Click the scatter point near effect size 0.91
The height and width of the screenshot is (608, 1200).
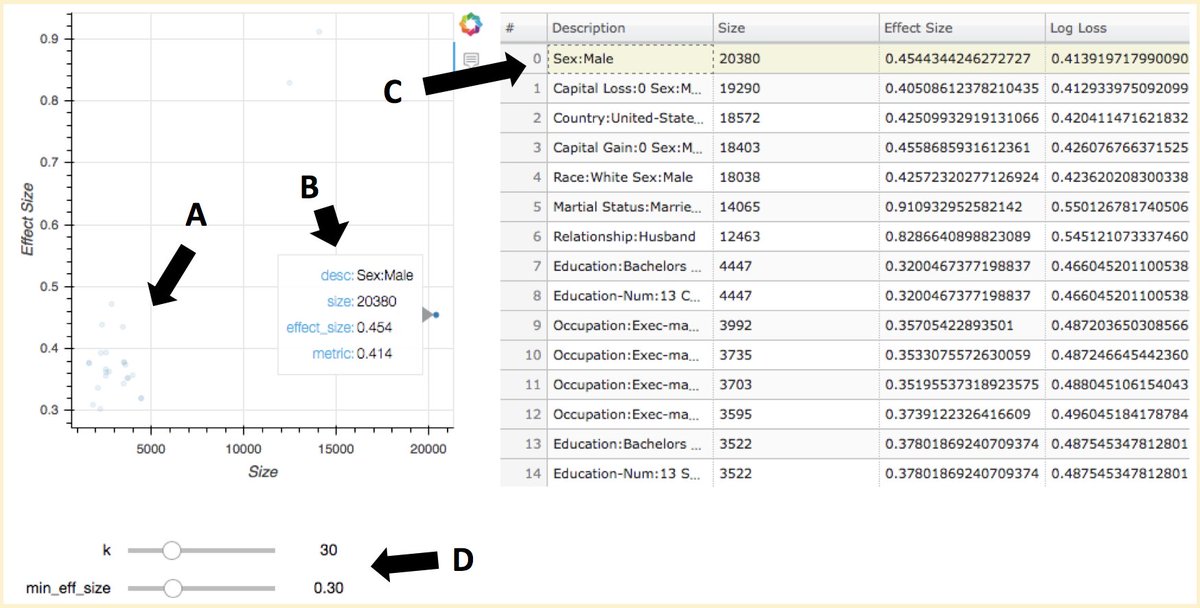tap(319, 32)
